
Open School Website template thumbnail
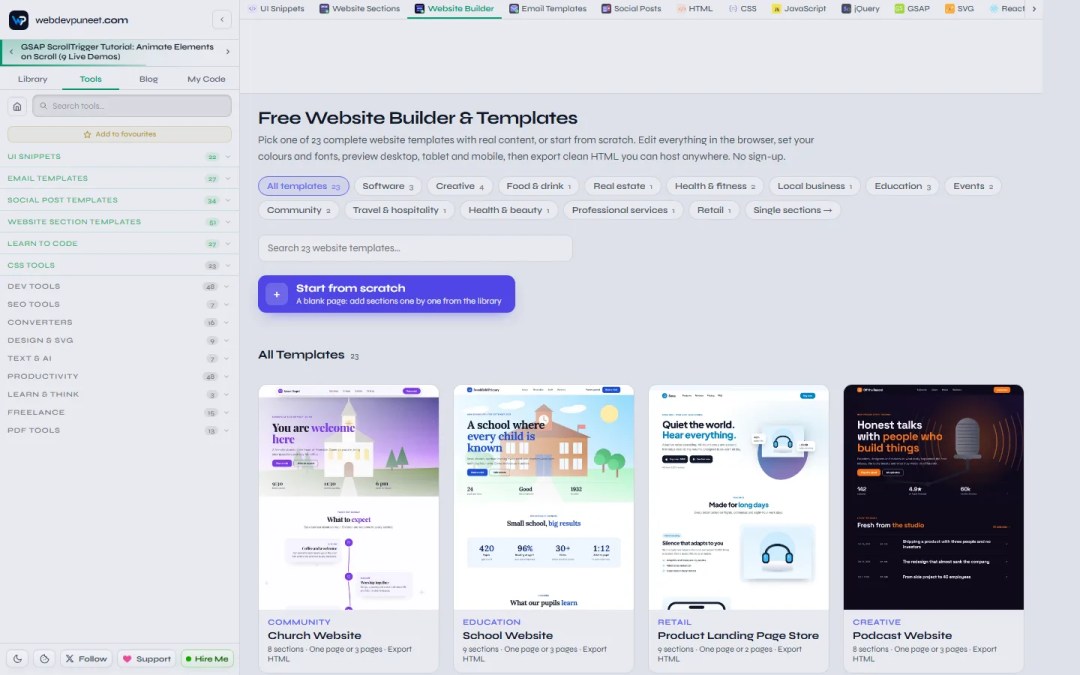[543, 497]
